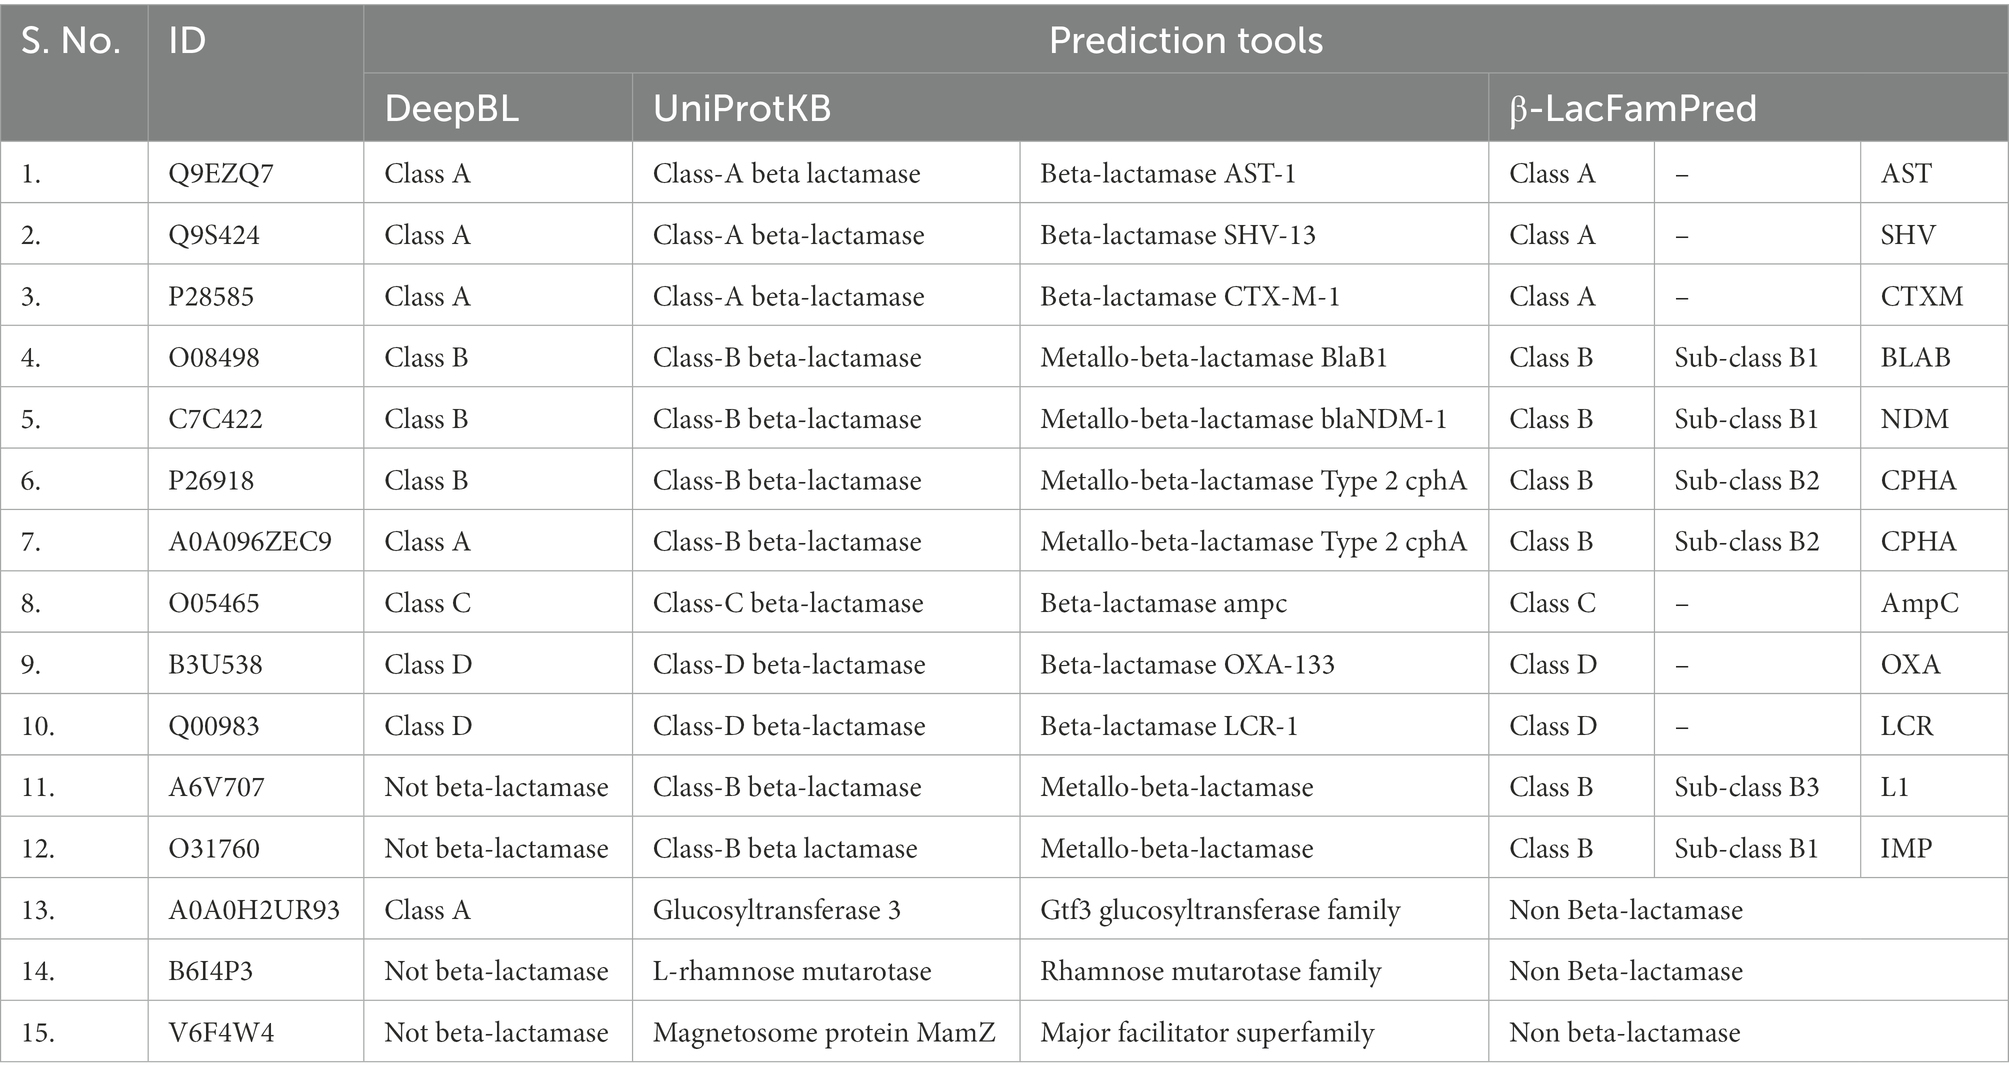Click Glucosyltransferase 3 cell
Viewport: 2009px width, 1080px height.
point(826,910)
